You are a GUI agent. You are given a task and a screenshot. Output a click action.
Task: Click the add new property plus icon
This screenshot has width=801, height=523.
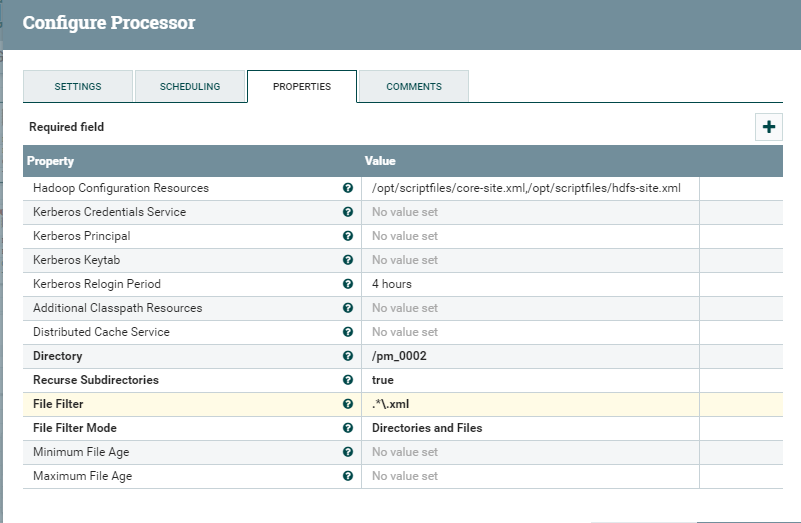pyautogui.click(x=768, y=127)
